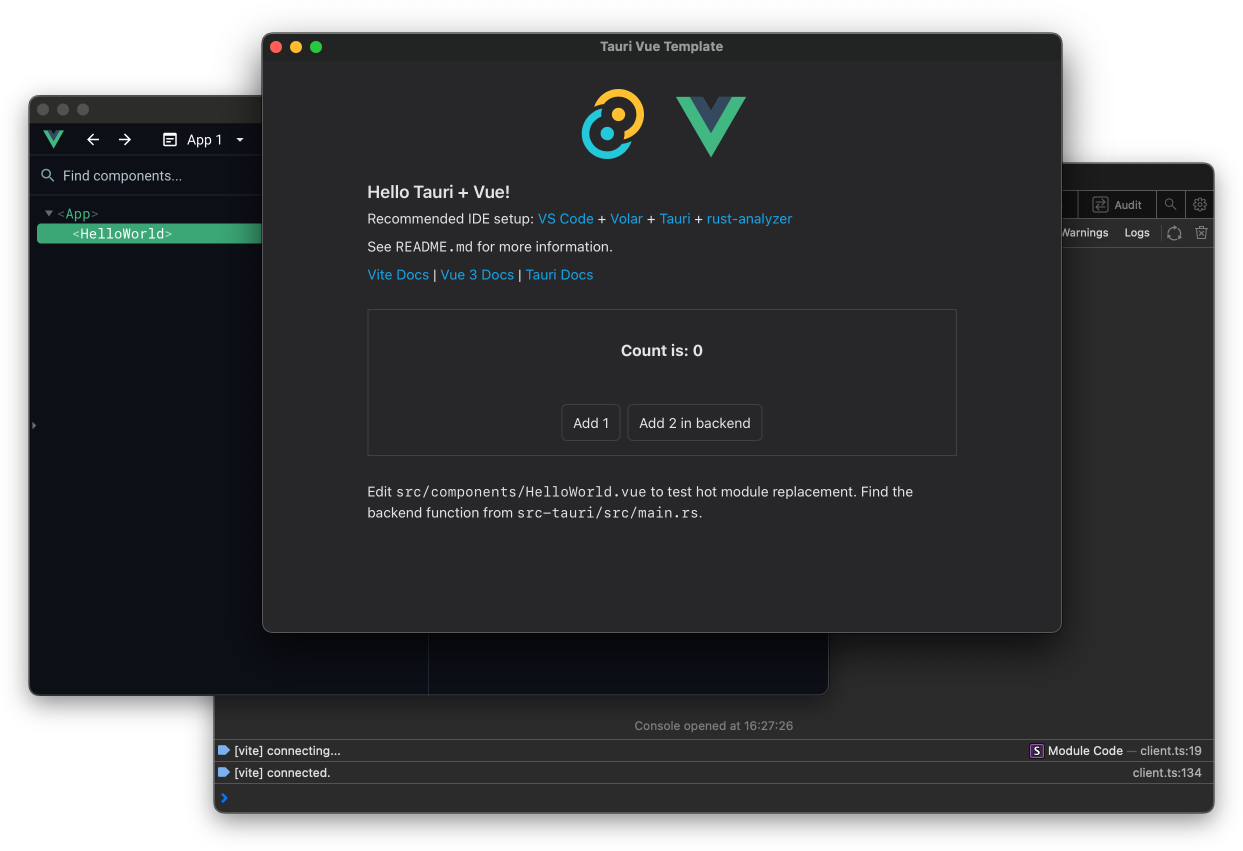Click the Tauri Vue Template window title
The image size is (1243, 851).
(x=661, y=47)
